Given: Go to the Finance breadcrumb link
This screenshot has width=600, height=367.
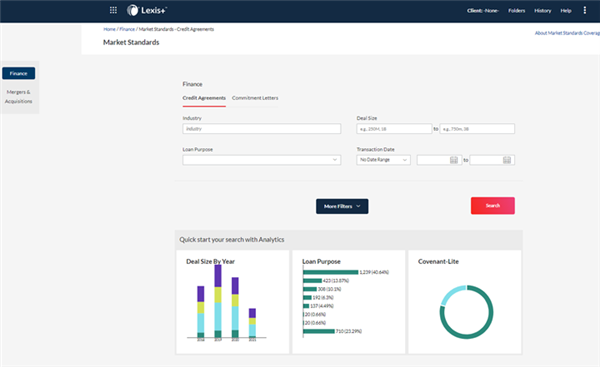Looking at the screenshot, I should [x=127, y=29].
